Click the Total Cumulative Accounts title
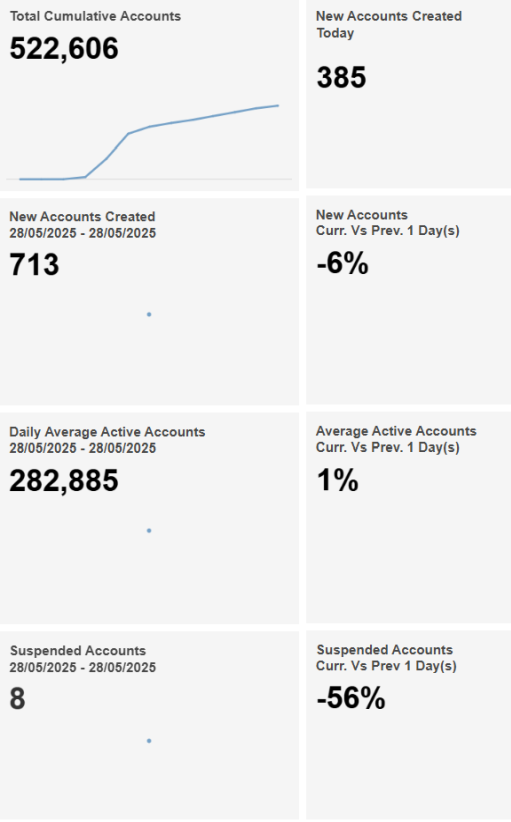 point(95,16)
